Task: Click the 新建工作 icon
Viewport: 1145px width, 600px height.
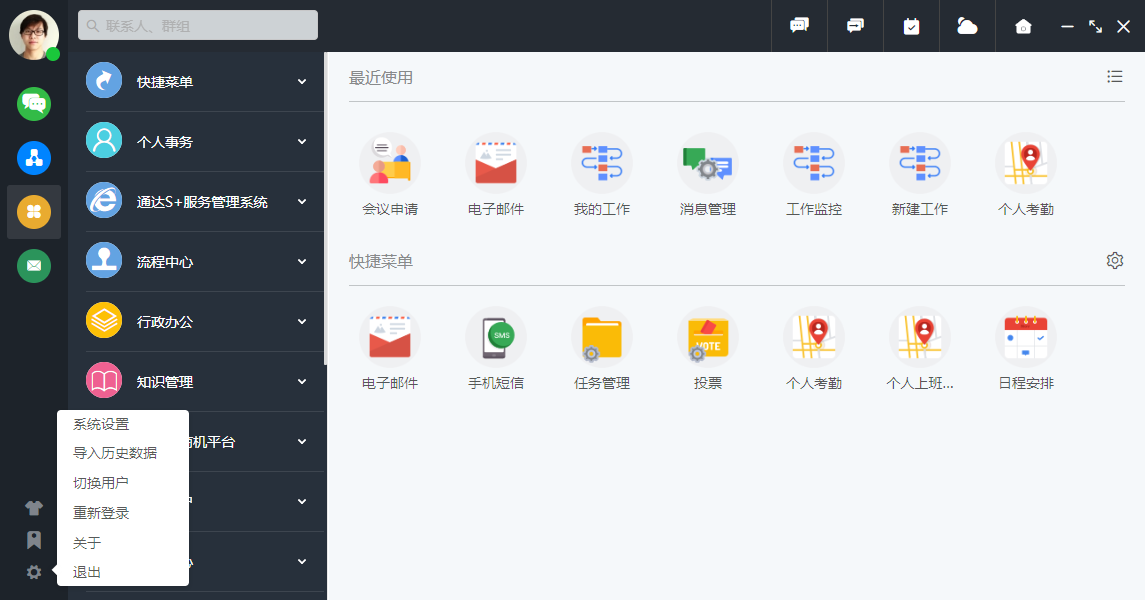Action: coord(920,164)
